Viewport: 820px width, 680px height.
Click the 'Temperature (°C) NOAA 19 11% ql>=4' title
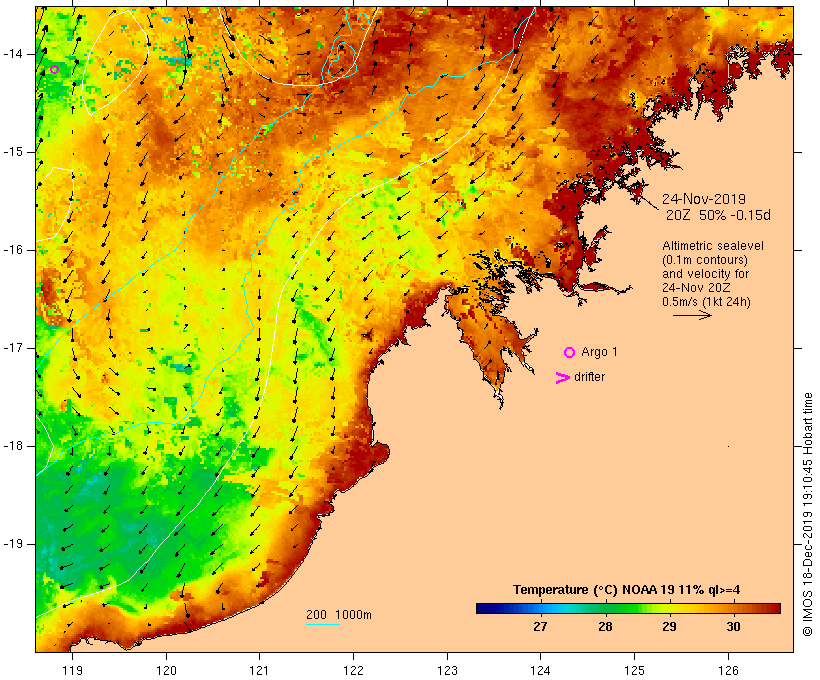(x=627, y=590)
